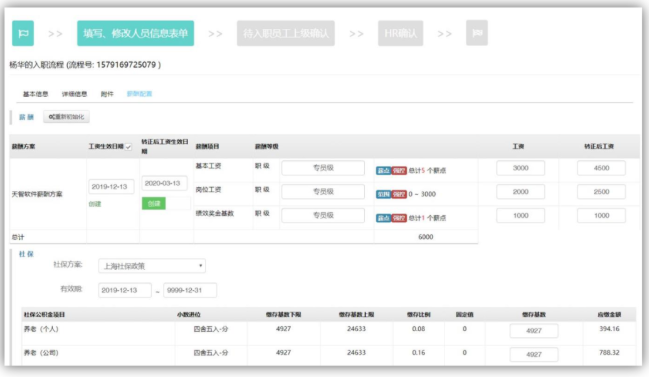
Task: Click the 重新初始化 button
Action: pyautogui.click(x=66, y=117)
